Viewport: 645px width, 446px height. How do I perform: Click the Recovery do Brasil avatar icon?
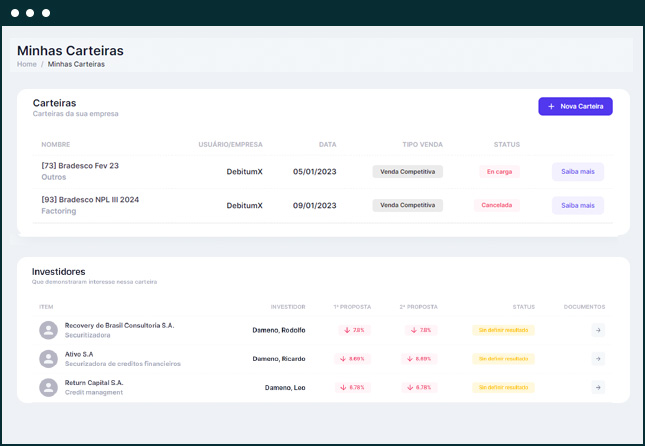click(48, 330)
